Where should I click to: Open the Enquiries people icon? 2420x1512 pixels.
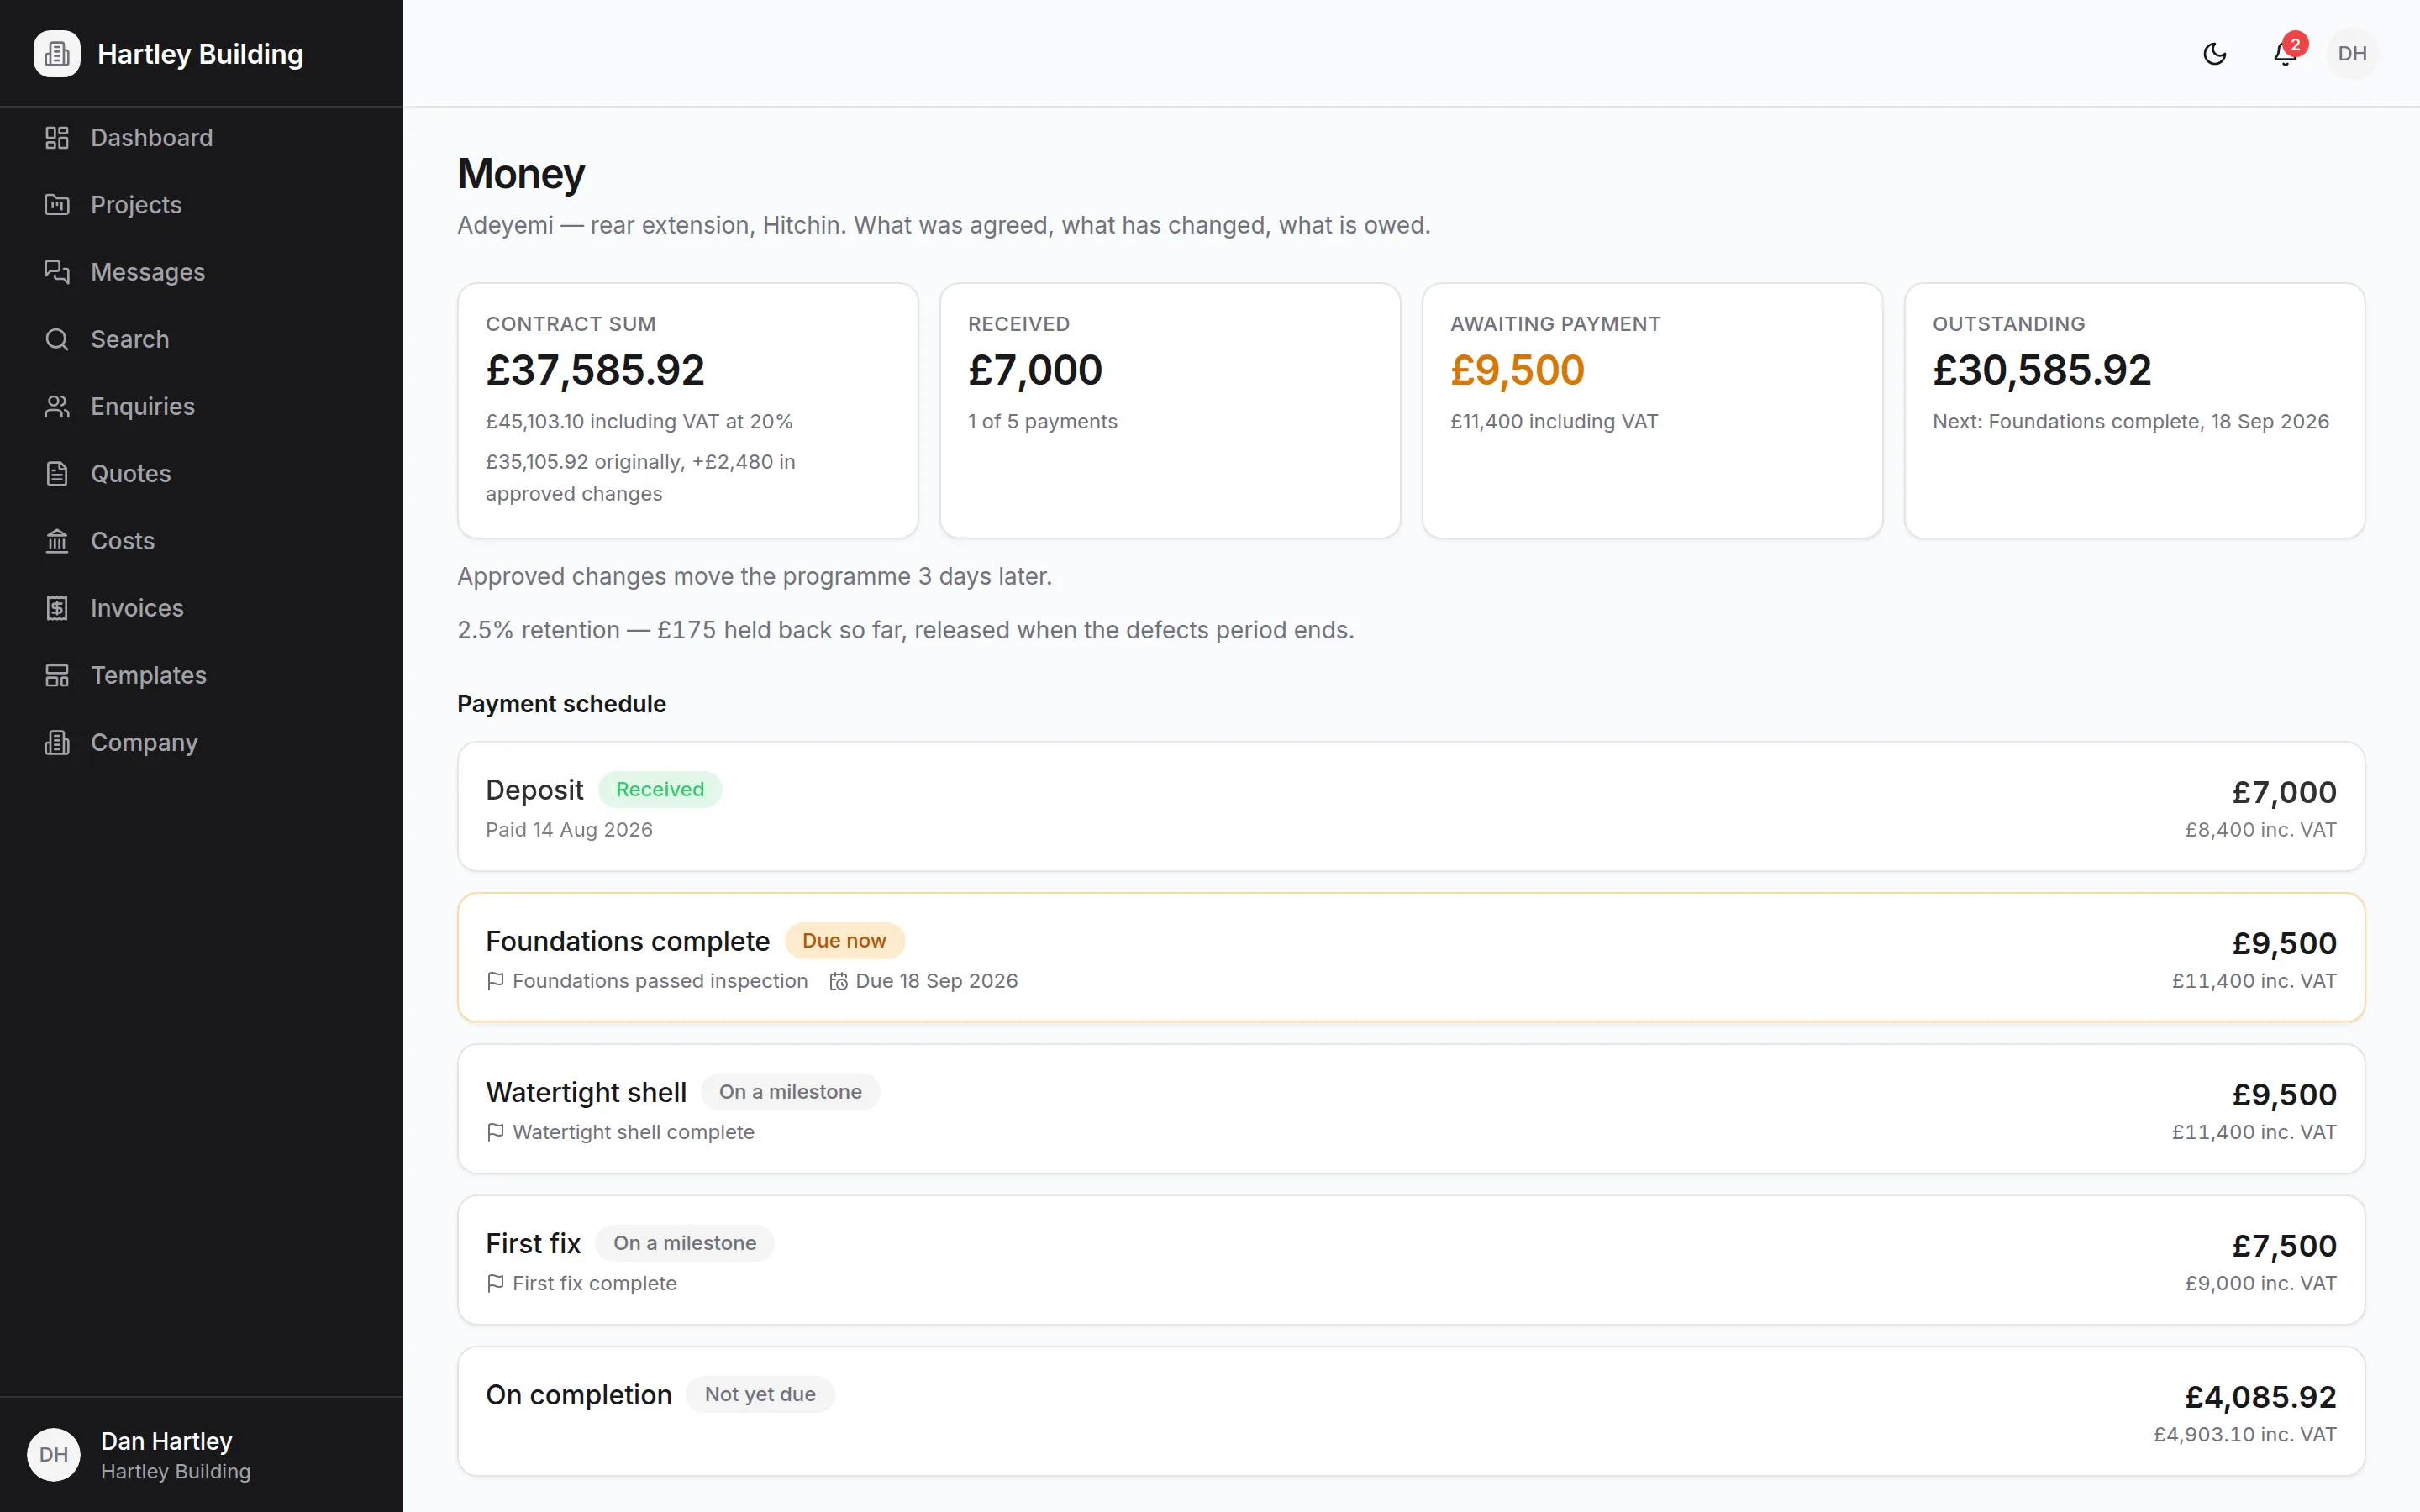57,406
